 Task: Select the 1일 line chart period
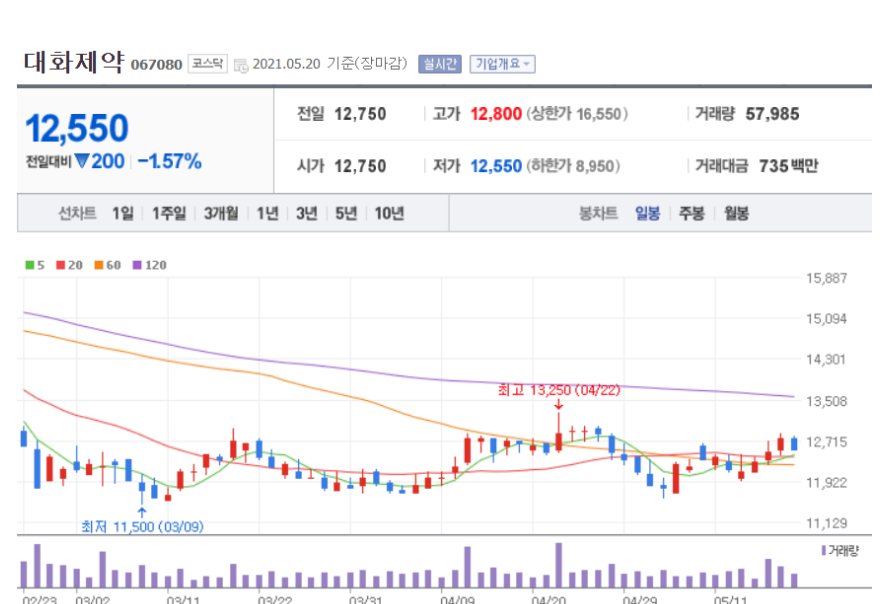click(122, 213)
